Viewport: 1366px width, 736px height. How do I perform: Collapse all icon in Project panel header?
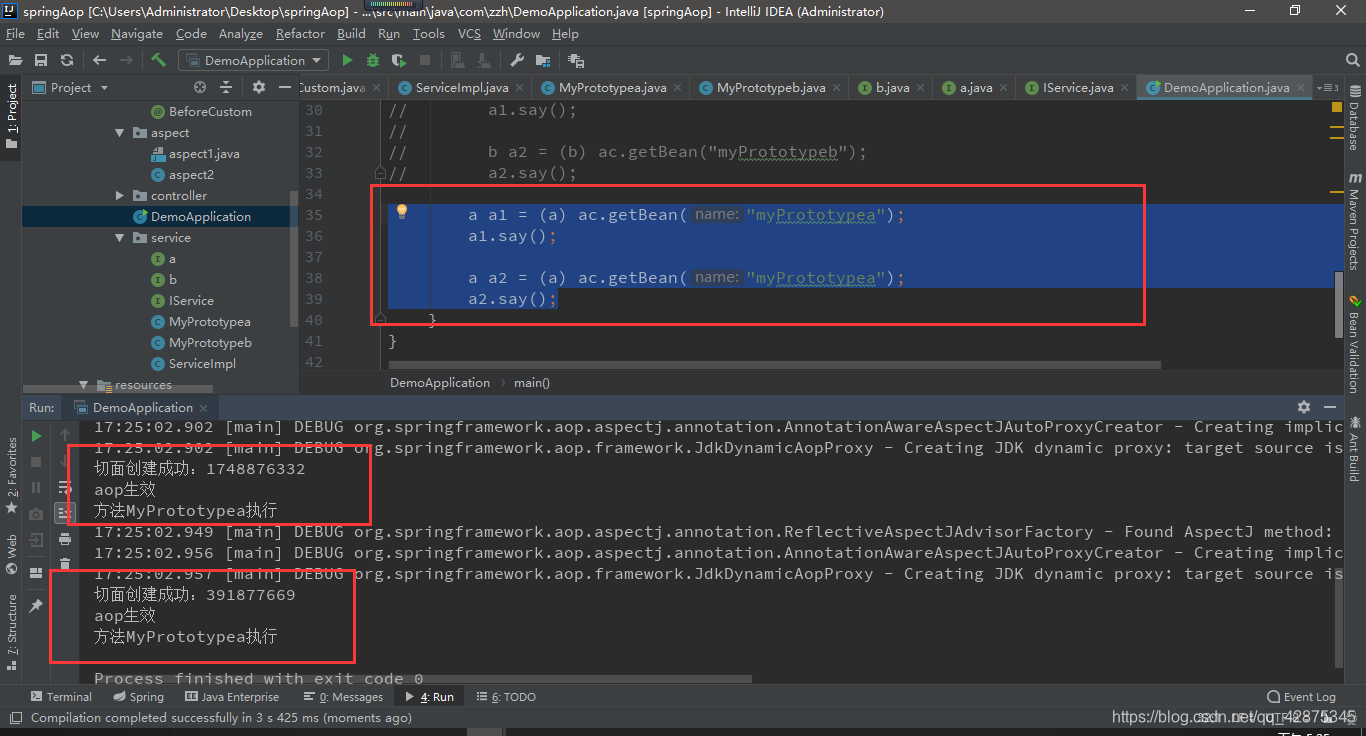click(228, 88)
